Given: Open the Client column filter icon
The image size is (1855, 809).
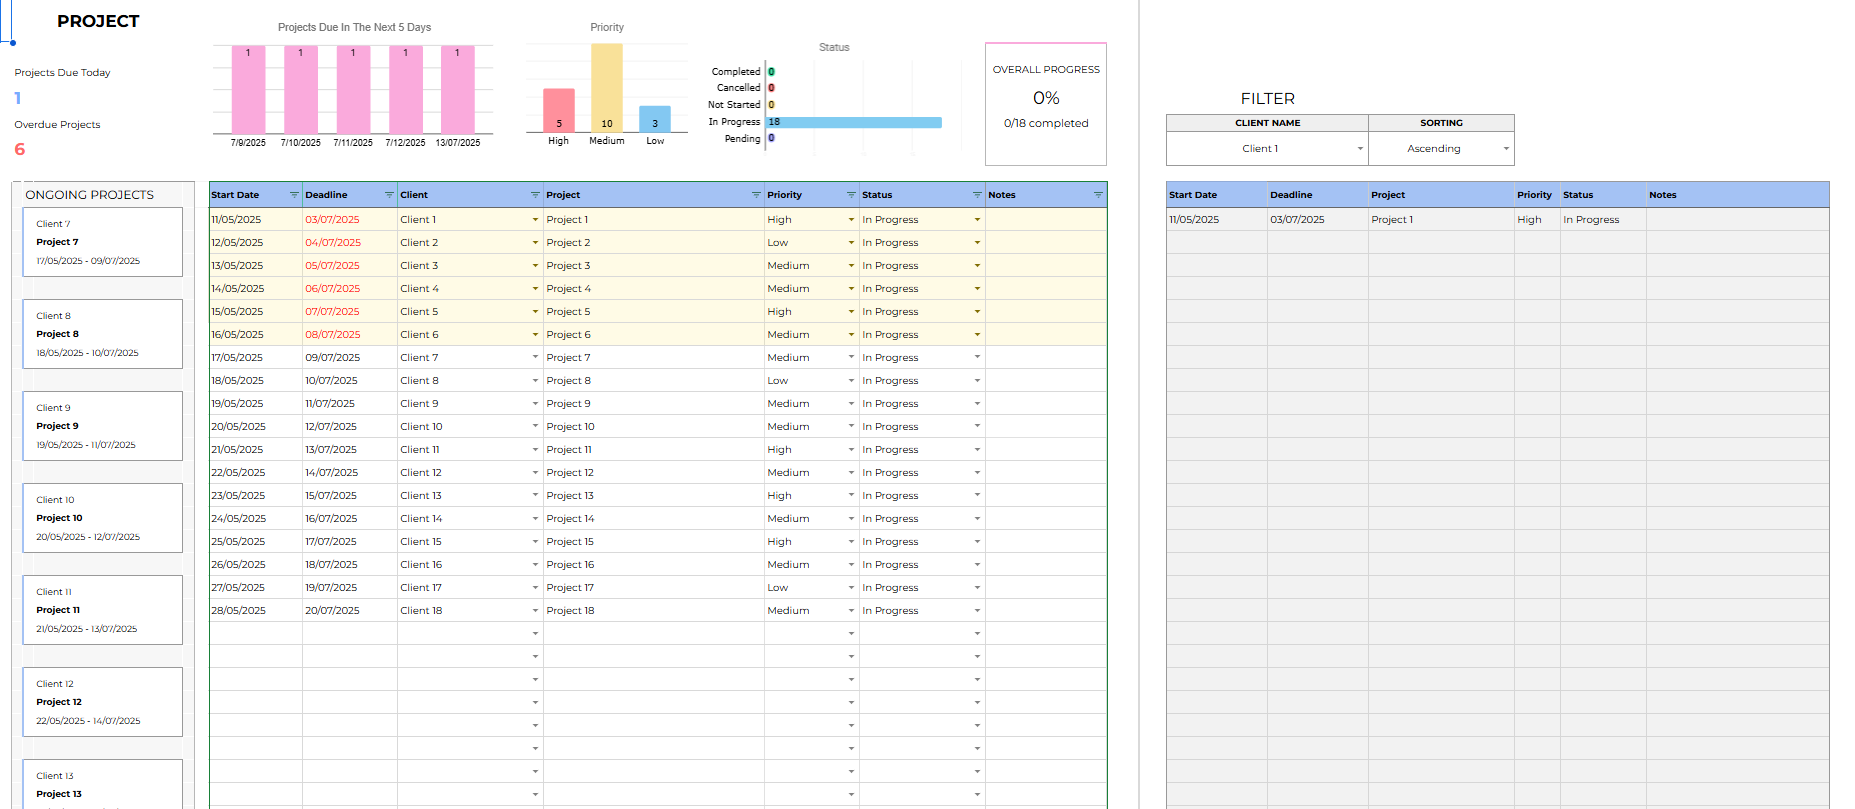Looking at the screenshot, I should [x=535, y=195].
